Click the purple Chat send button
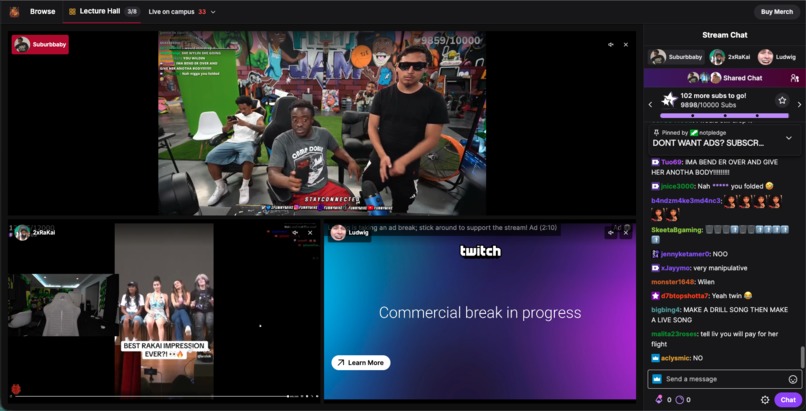806x411 pixels. 788,400
